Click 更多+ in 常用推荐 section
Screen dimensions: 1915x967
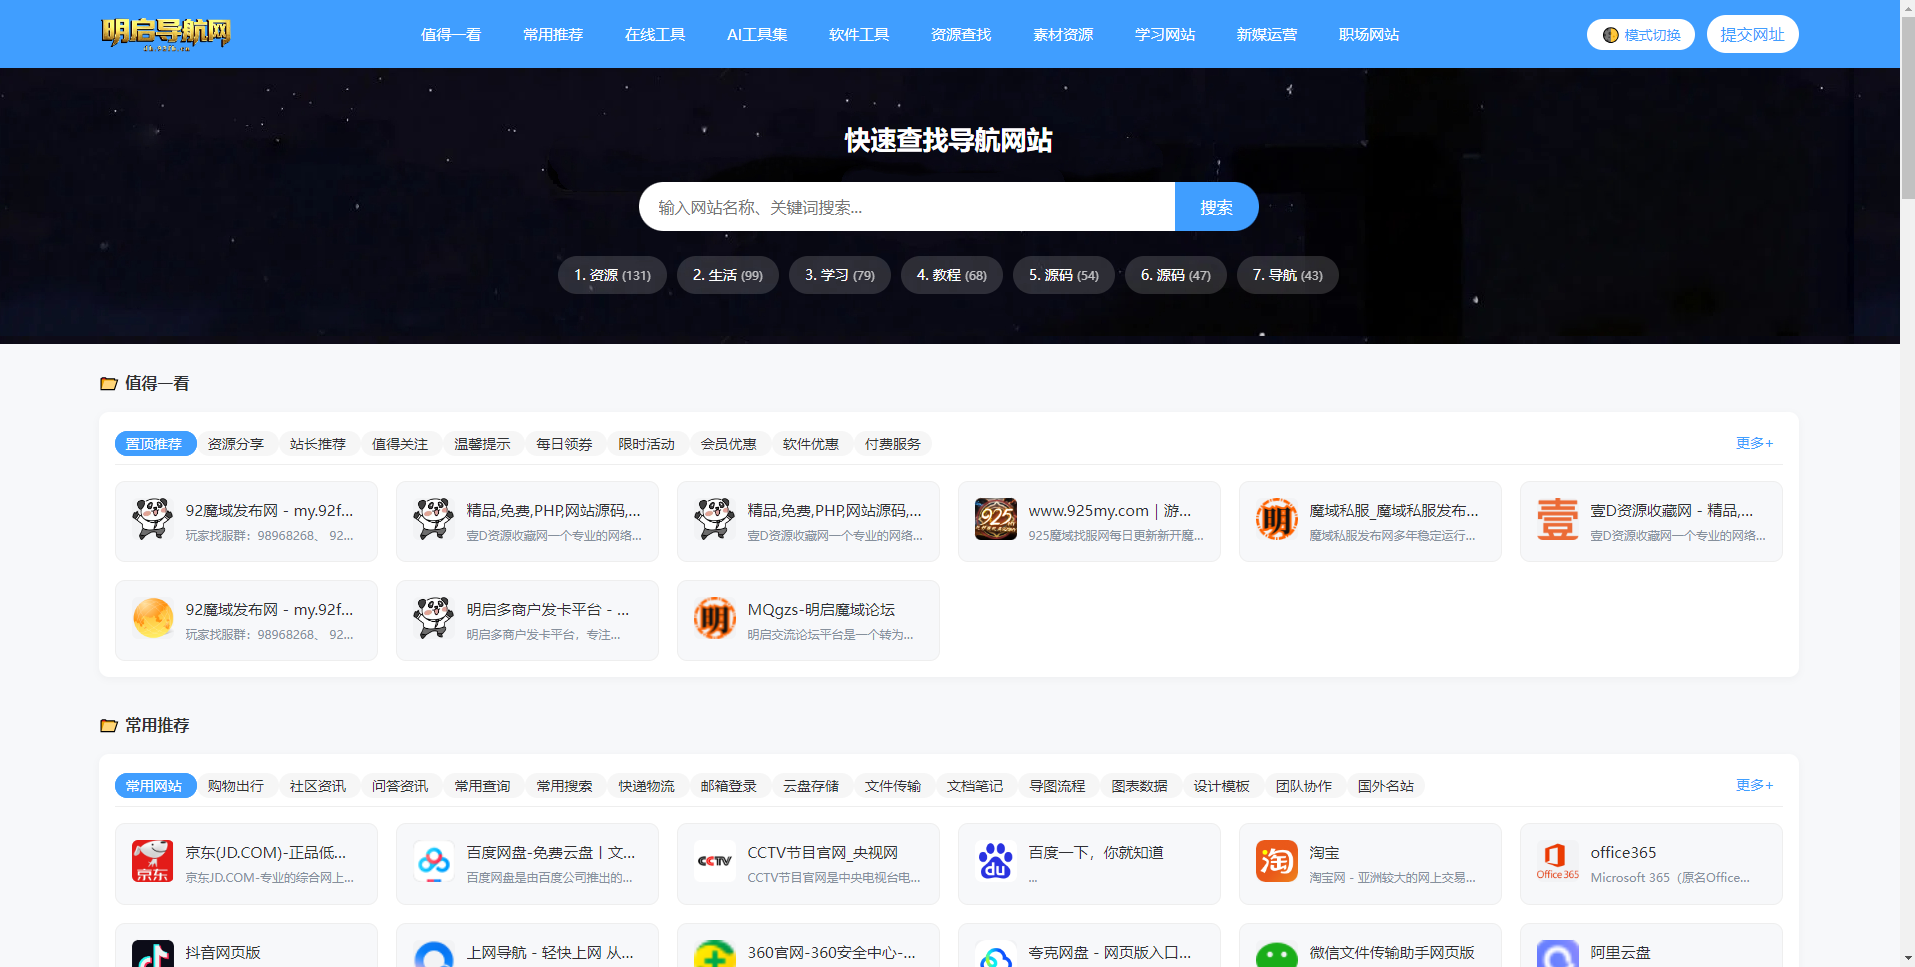(1755, 785)
